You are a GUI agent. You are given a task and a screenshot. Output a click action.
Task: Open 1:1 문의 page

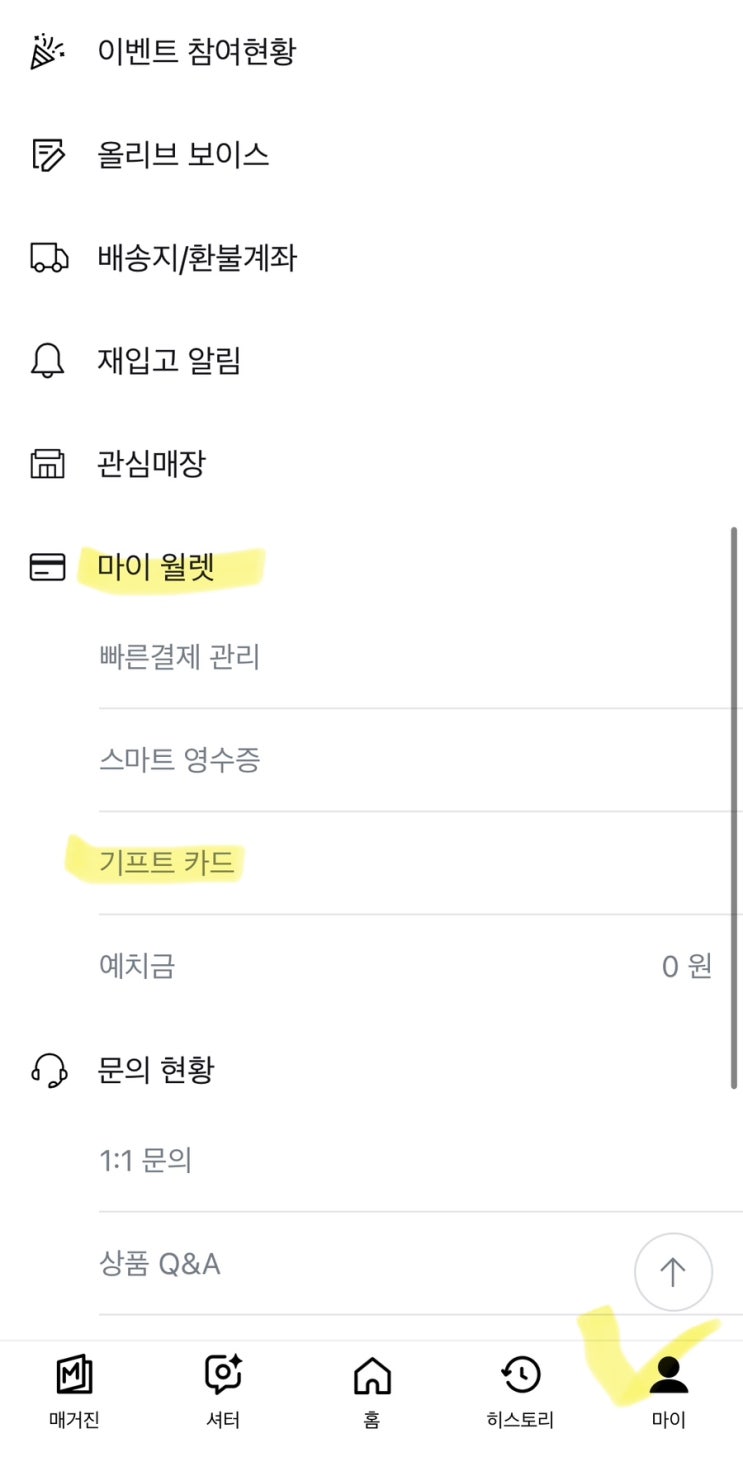(x=146, y=1161)
